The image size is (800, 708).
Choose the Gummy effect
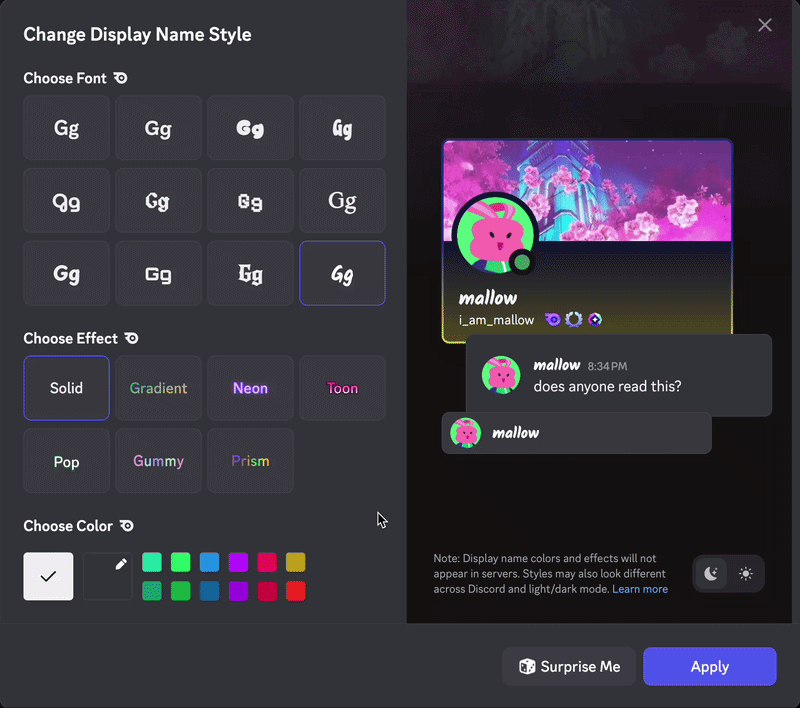158,461
